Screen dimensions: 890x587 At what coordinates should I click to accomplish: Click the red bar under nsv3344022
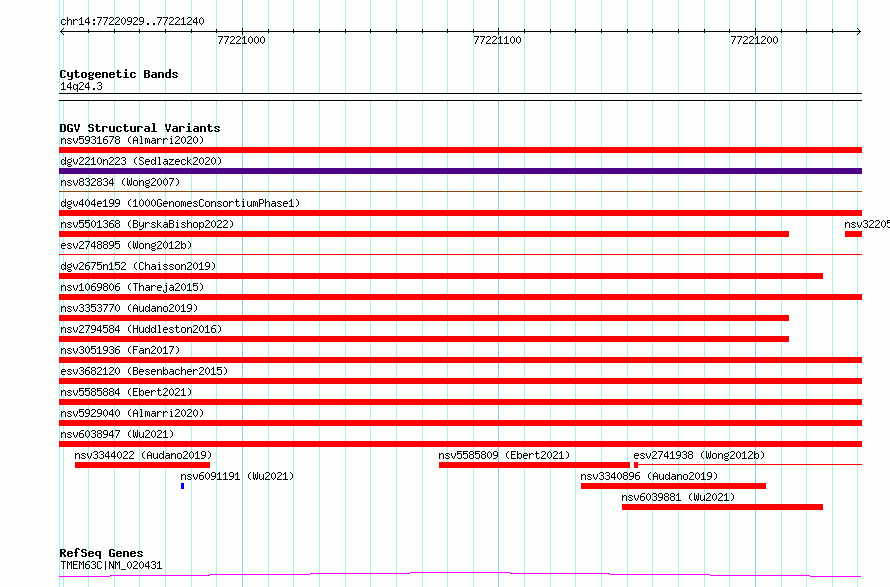(142, 465)
